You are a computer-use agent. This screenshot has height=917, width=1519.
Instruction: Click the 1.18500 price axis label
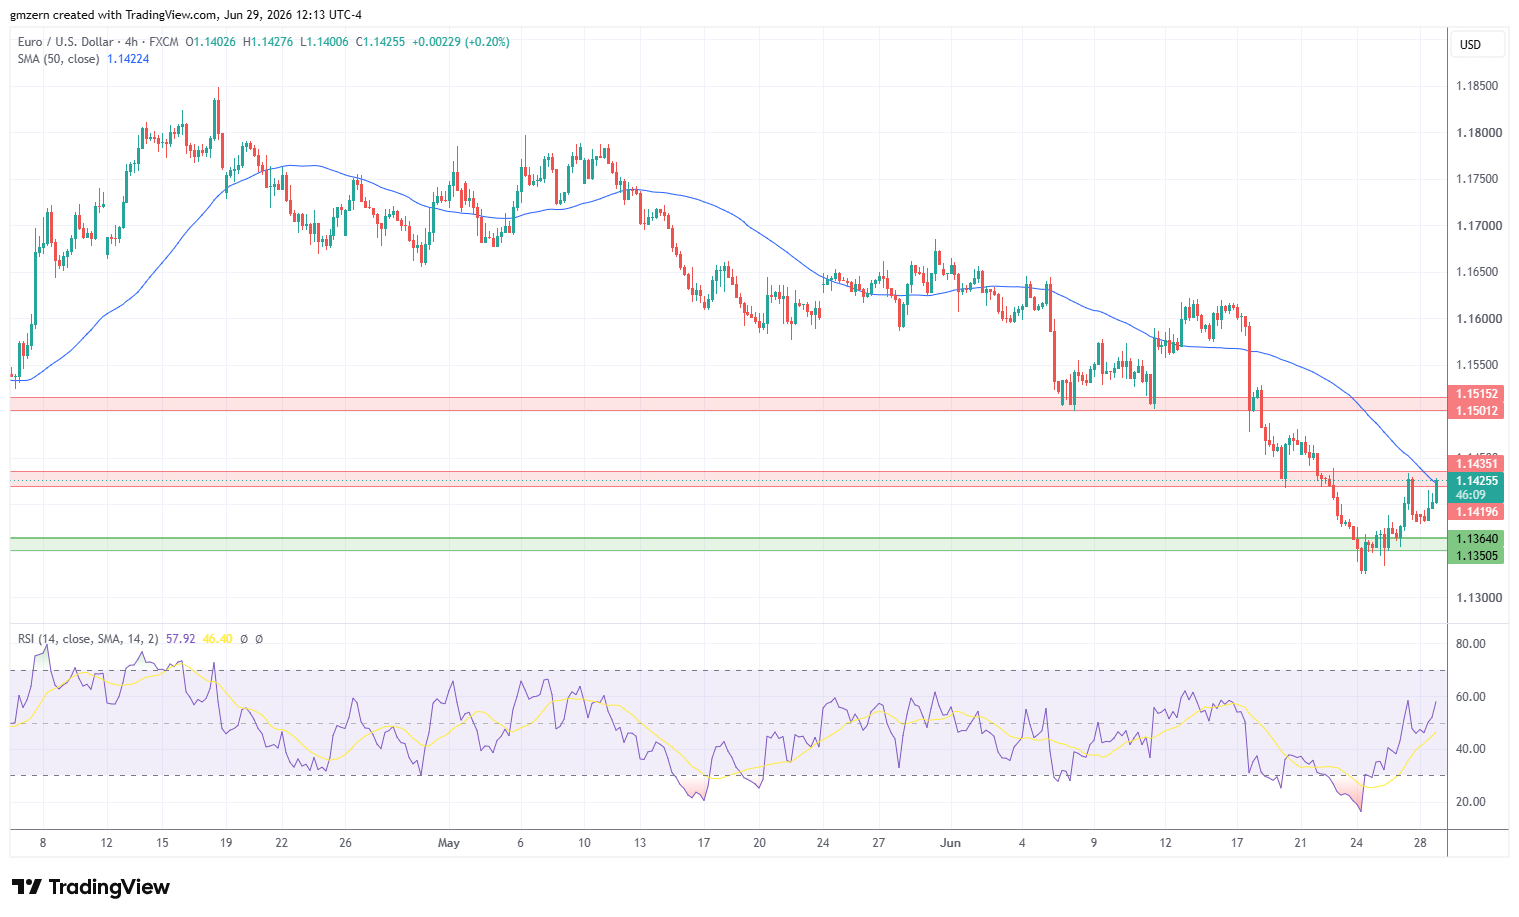click(1477, 86)
